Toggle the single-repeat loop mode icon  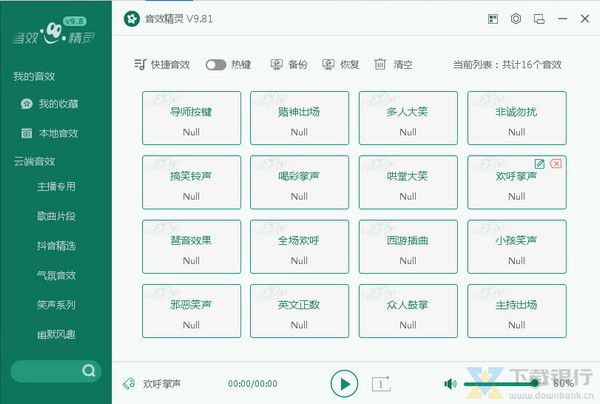(x=381, y=384)
